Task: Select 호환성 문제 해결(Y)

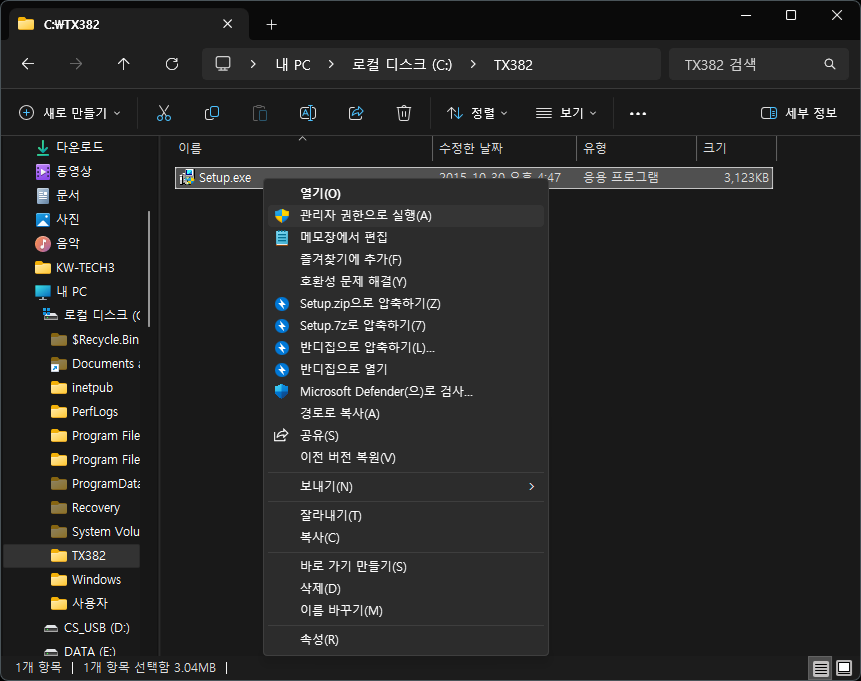Action: (x=406, y=282)
